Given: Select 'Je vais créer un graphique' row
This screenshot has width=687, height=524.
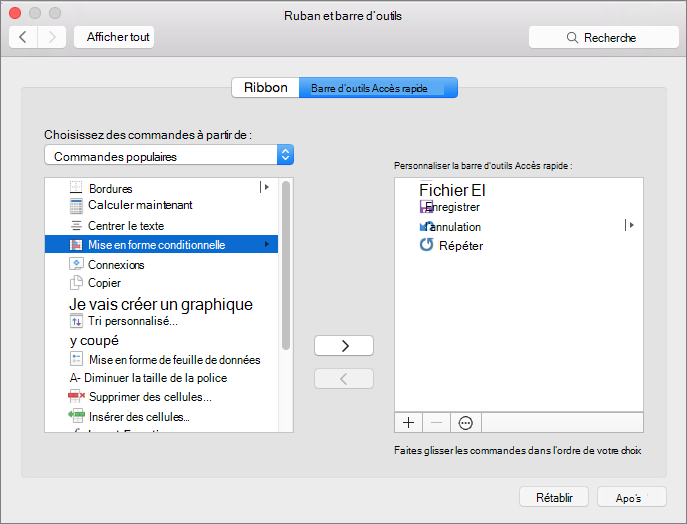Looking at the screenshot, I should 161,304.
